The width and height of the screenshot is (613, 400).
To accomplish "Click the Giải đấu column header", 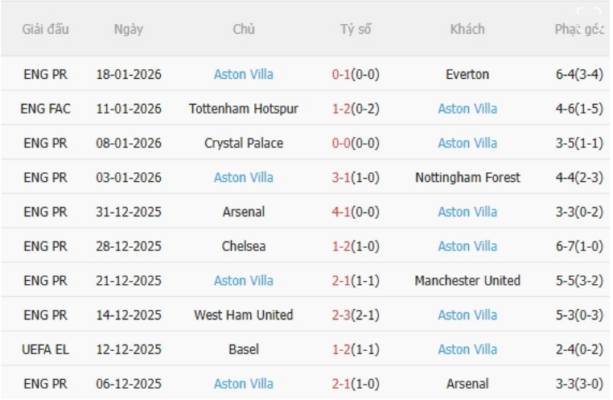I will 46,29.
